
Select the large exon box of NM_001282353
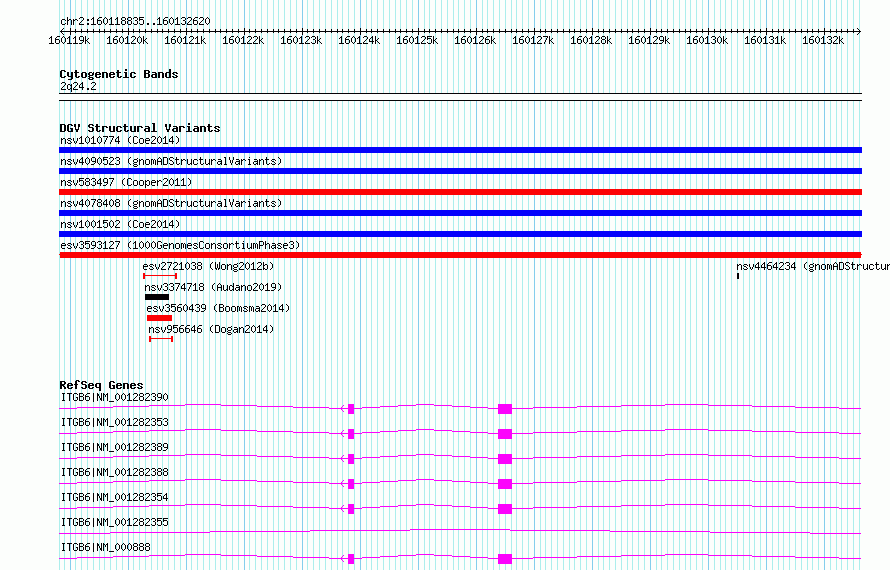coord(505,434)
